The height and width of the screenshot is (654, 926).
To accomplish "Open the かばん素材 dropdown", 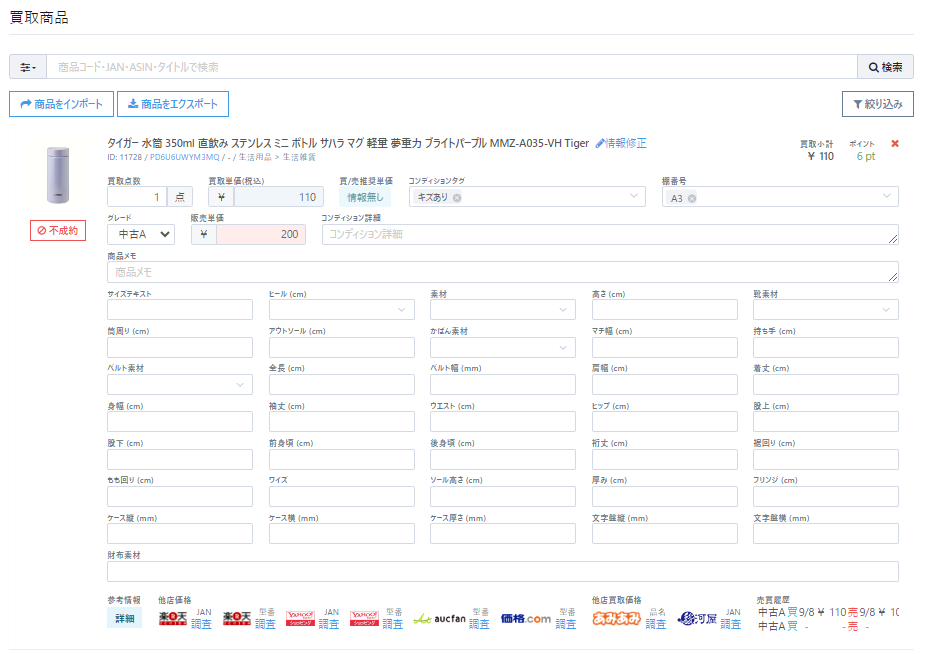I will (503, 347).
